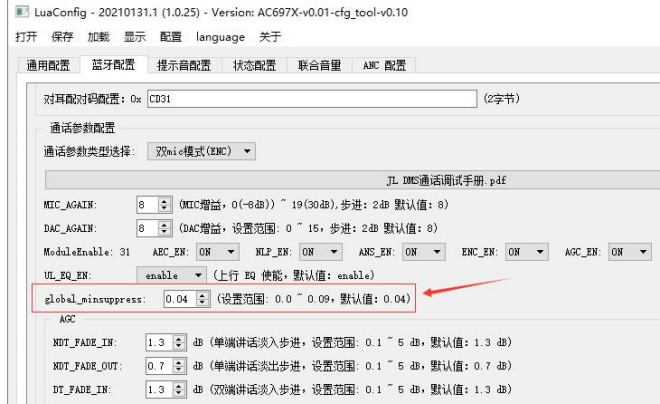Click the global_minsuppress range hint text
The image size is (660, 404).
pos(314,299)
